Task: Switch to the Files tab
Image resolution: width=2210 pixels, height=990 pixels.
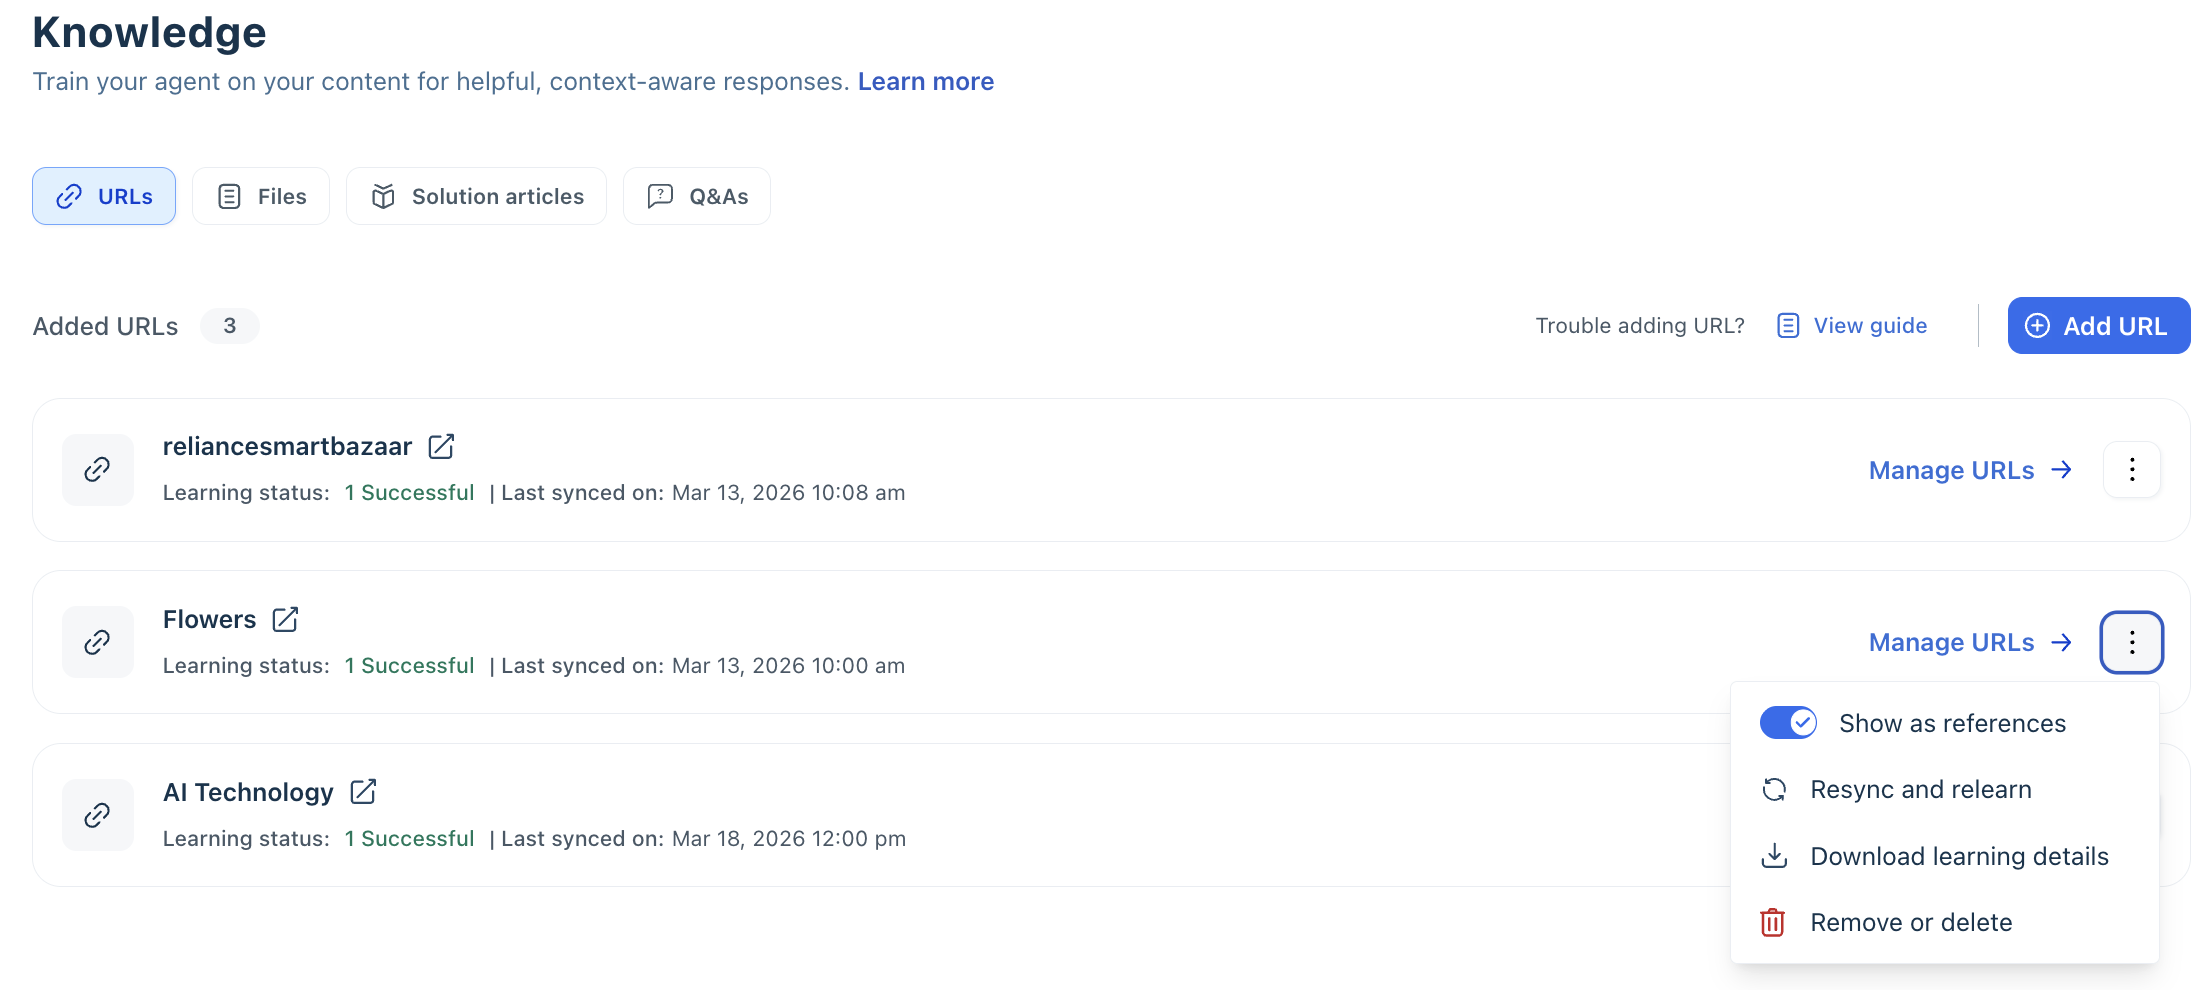Action: (261, 196)
